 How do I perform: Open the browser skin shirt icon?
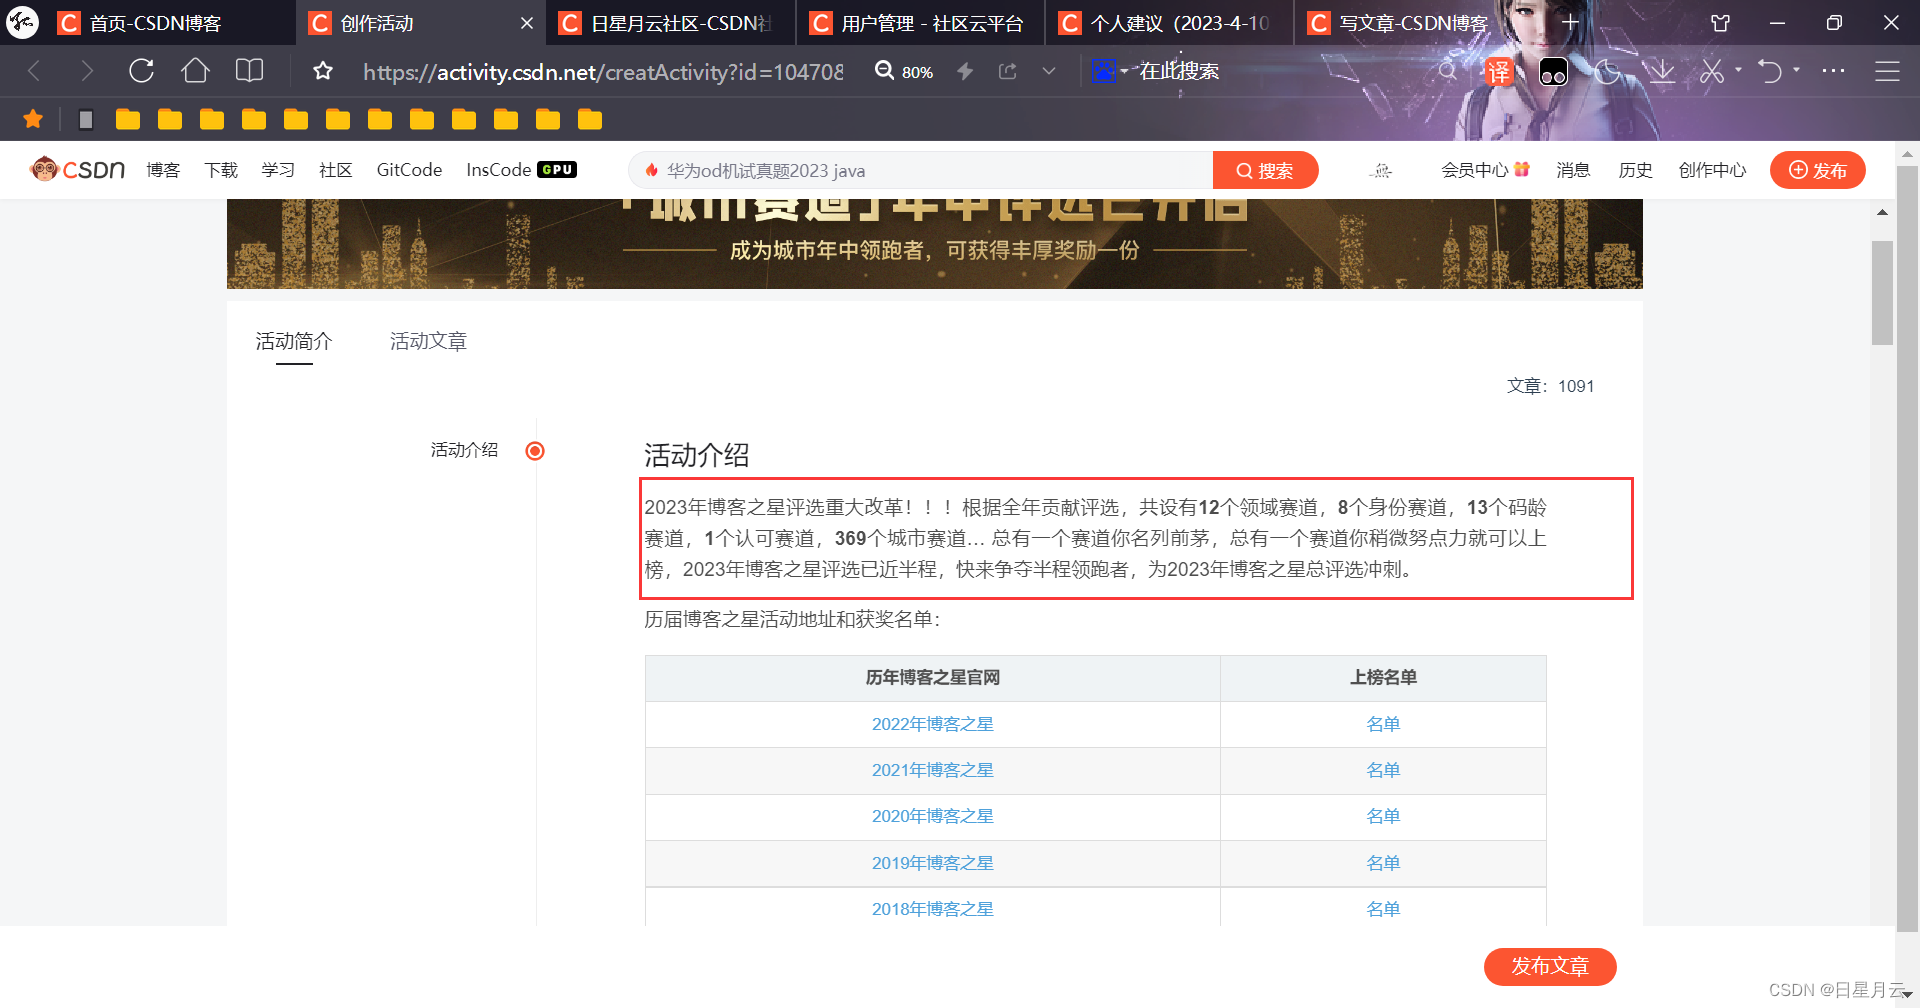pos(1721,22)
